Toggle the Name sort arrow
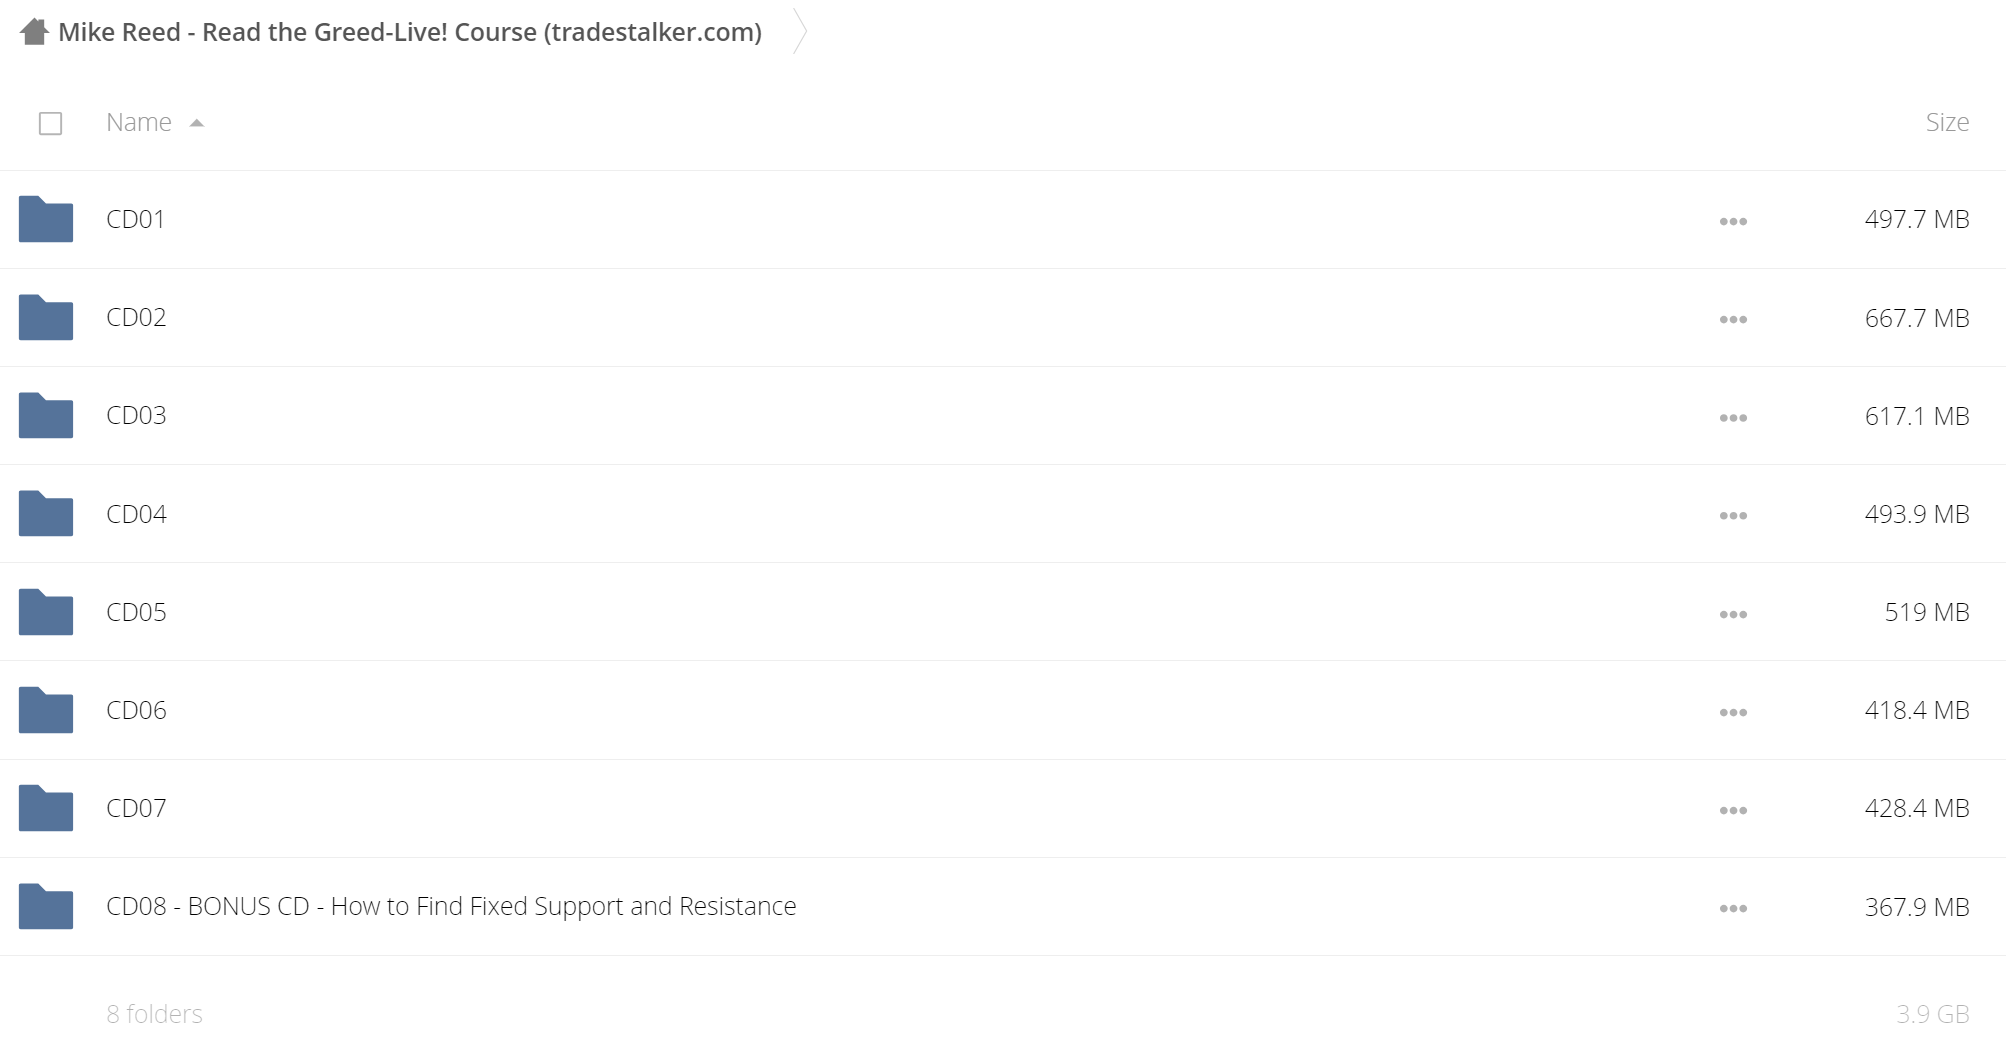 [197, 123]
